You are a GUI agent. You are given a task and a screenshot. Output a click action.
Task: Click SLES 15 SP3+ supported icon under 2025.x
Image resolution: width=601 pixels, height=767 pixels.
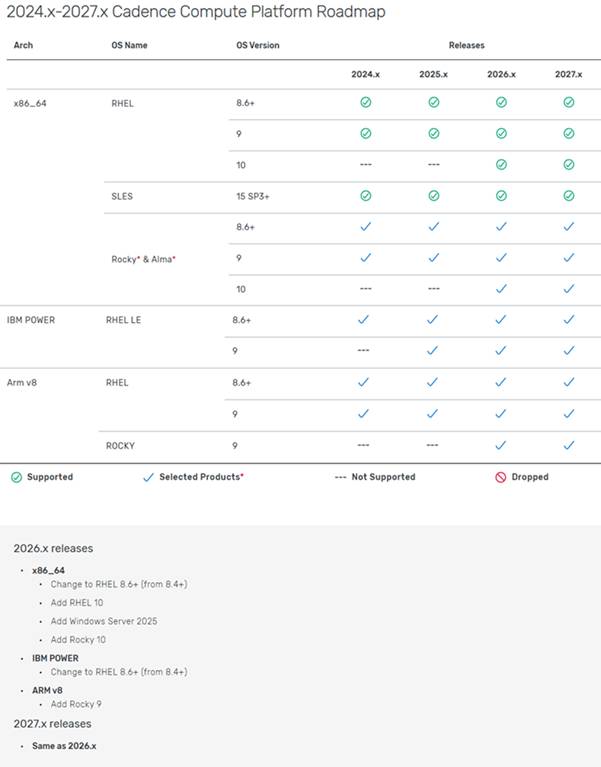coord(434,196)
